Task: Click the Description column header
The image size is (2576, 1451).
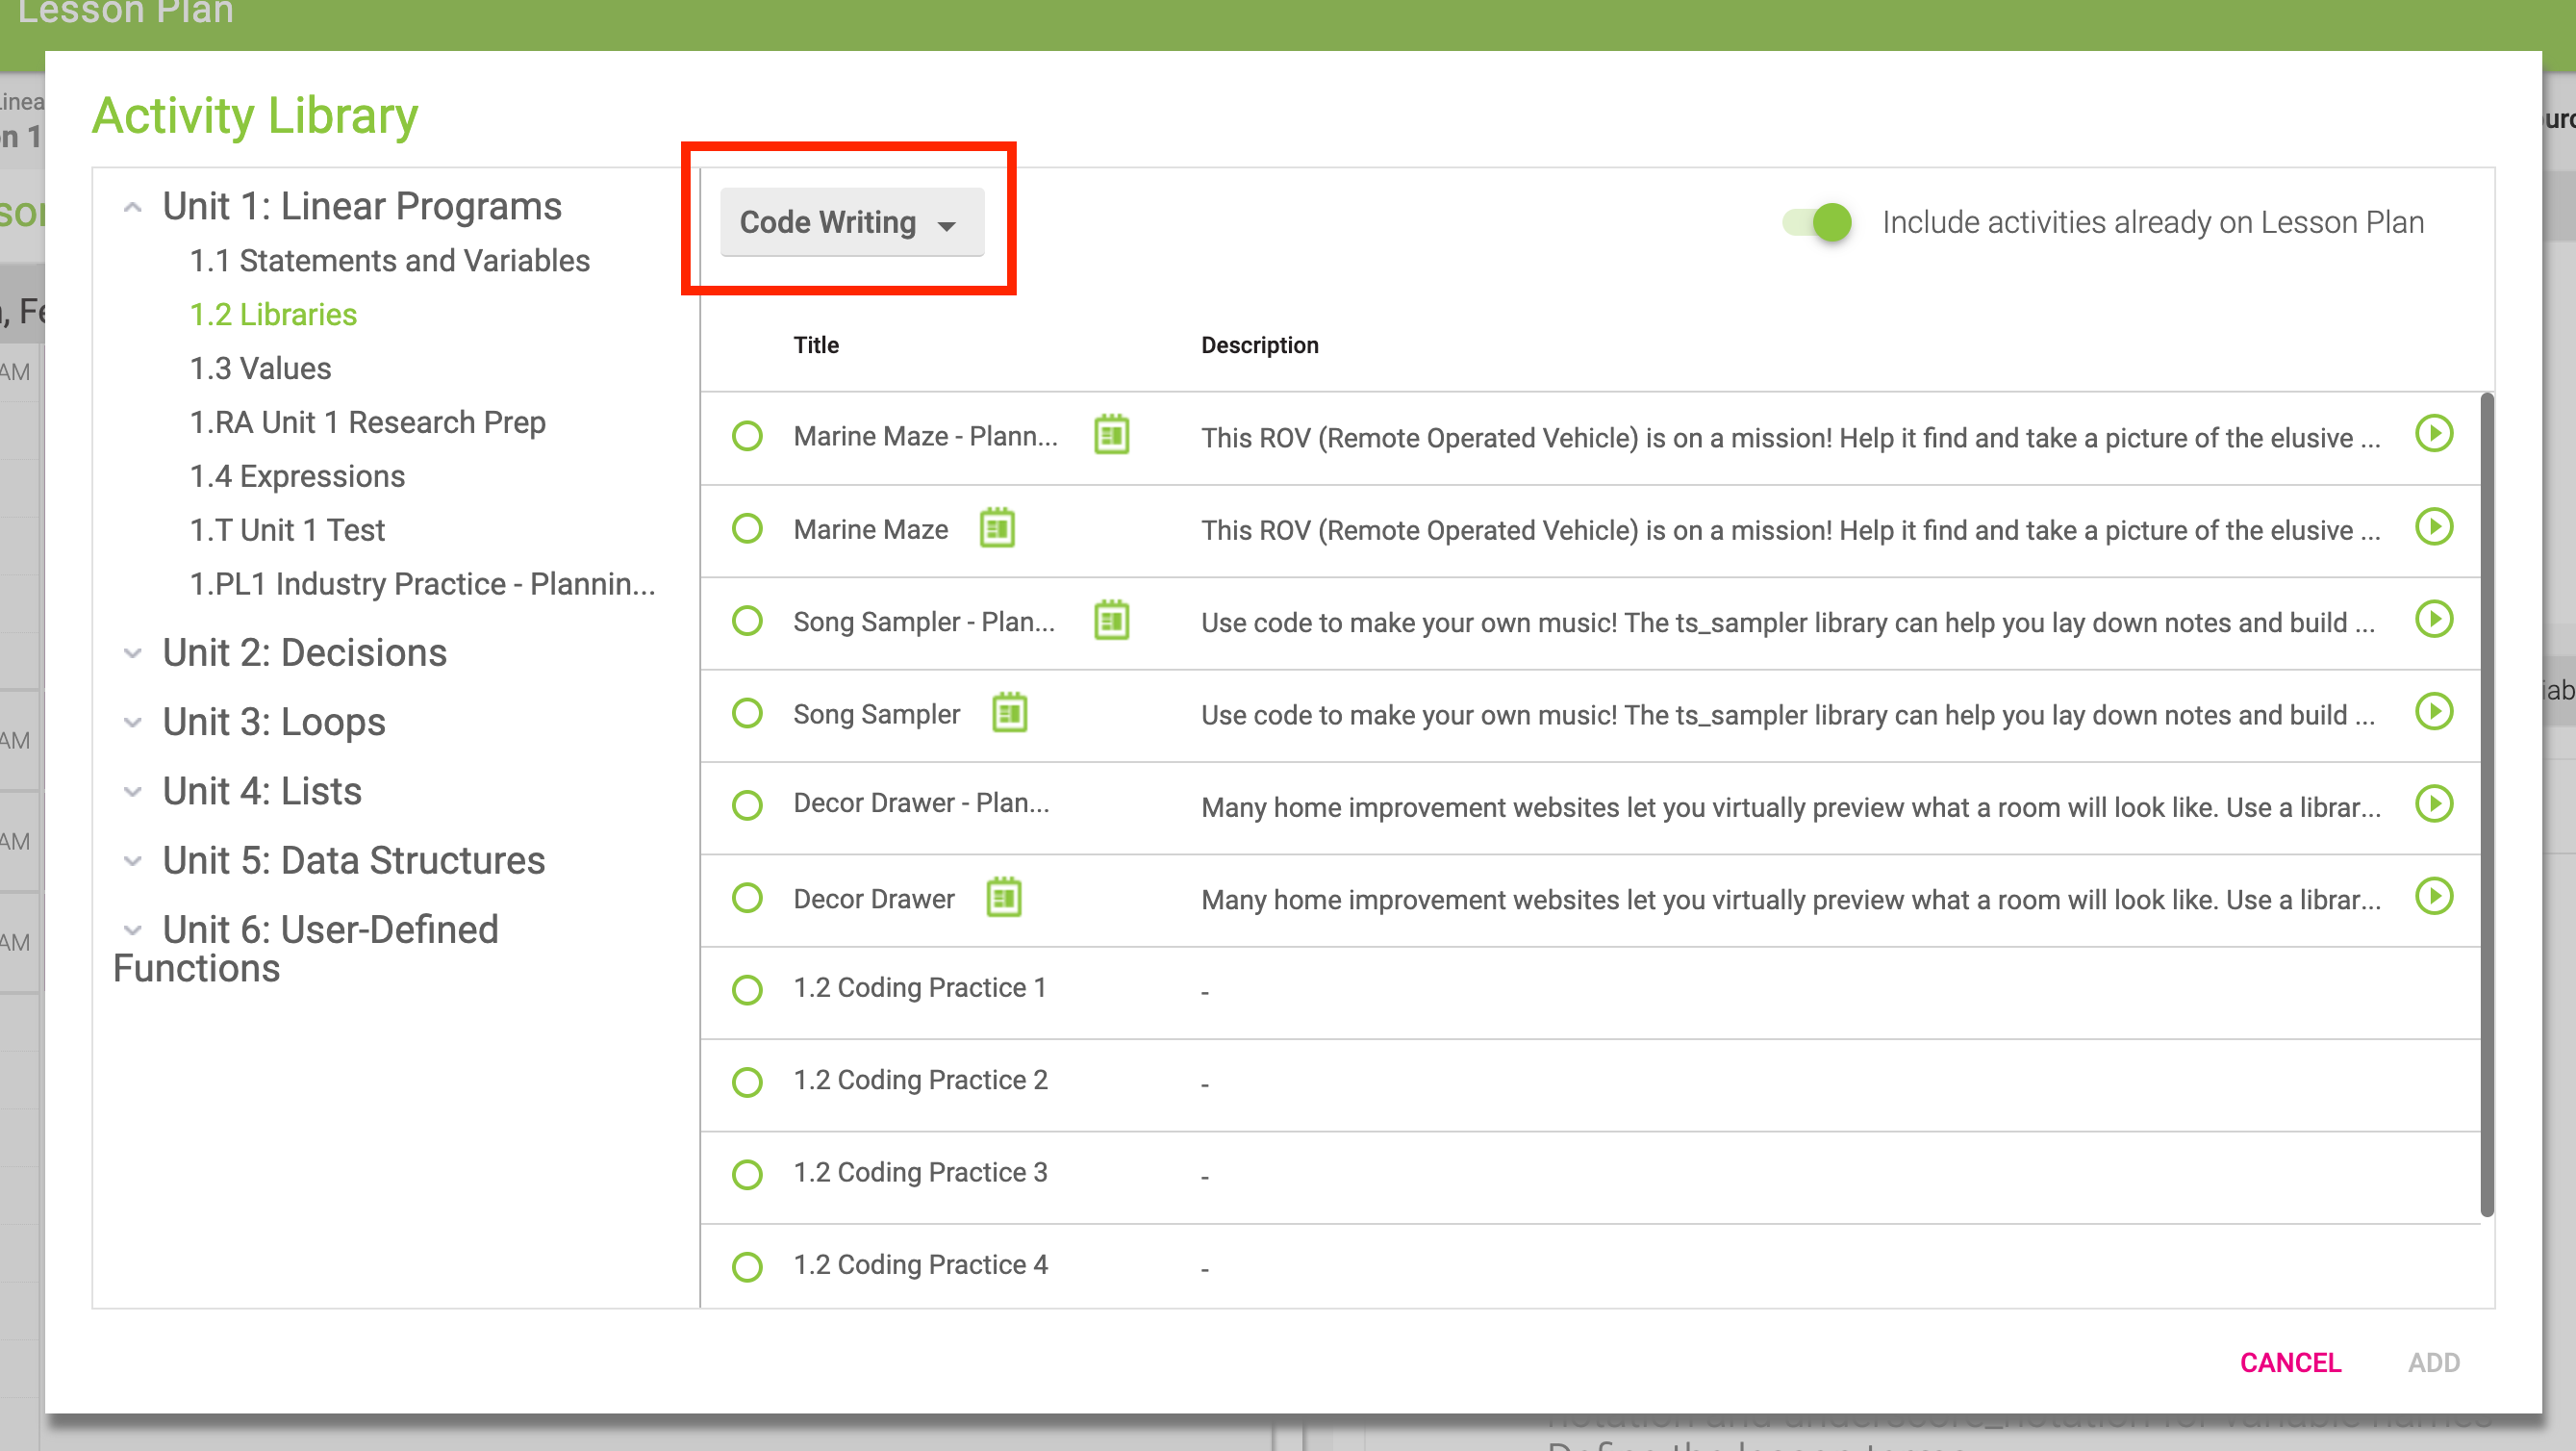Action: coord(1259,345)
